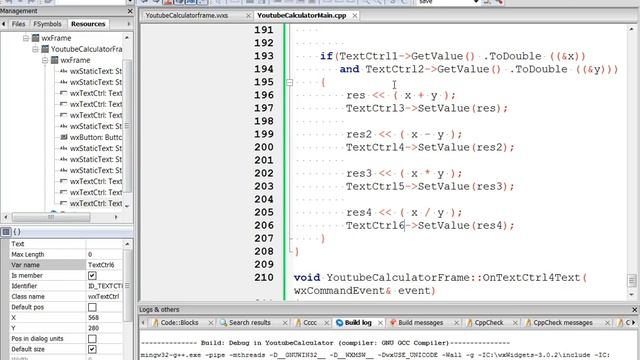Image resolution: width=640 pixels, height=360 pixels.
Task: Click line number 199 in the gutter
Action: point(264,134)
